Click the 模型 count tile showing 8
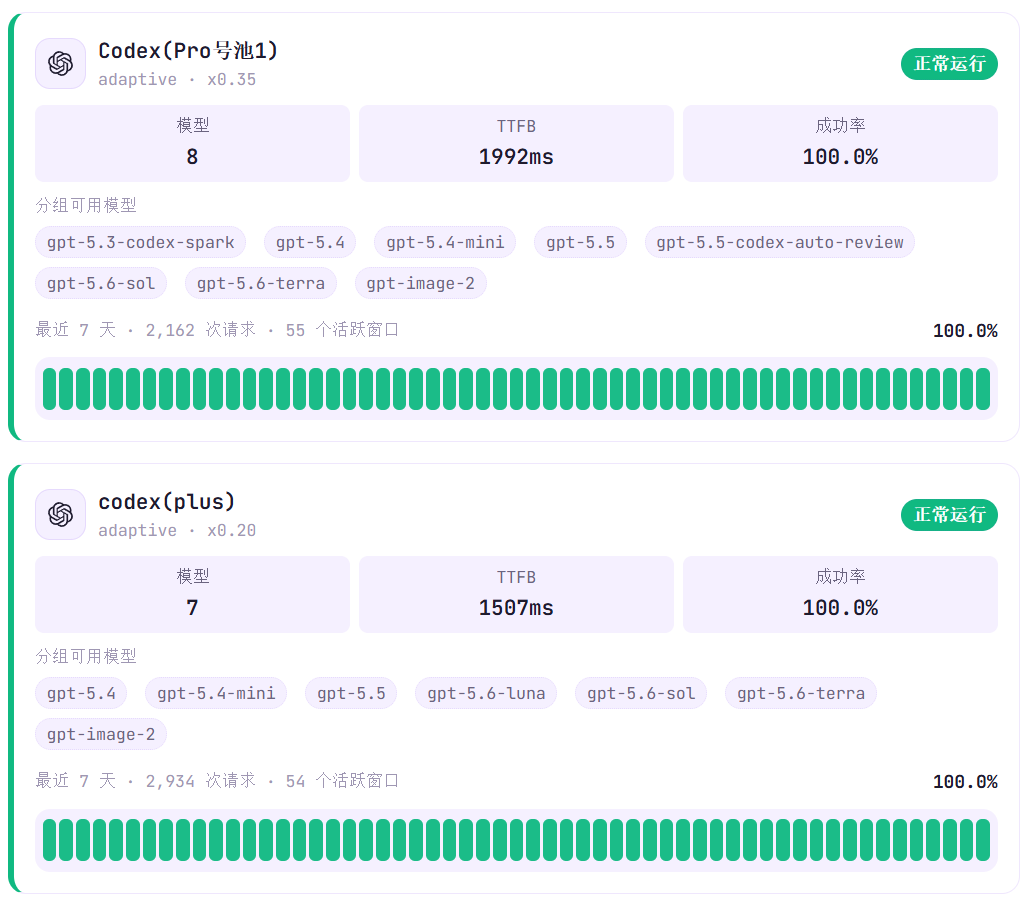The height and width of the screenshot is (912, 1032). click(192, 143)
